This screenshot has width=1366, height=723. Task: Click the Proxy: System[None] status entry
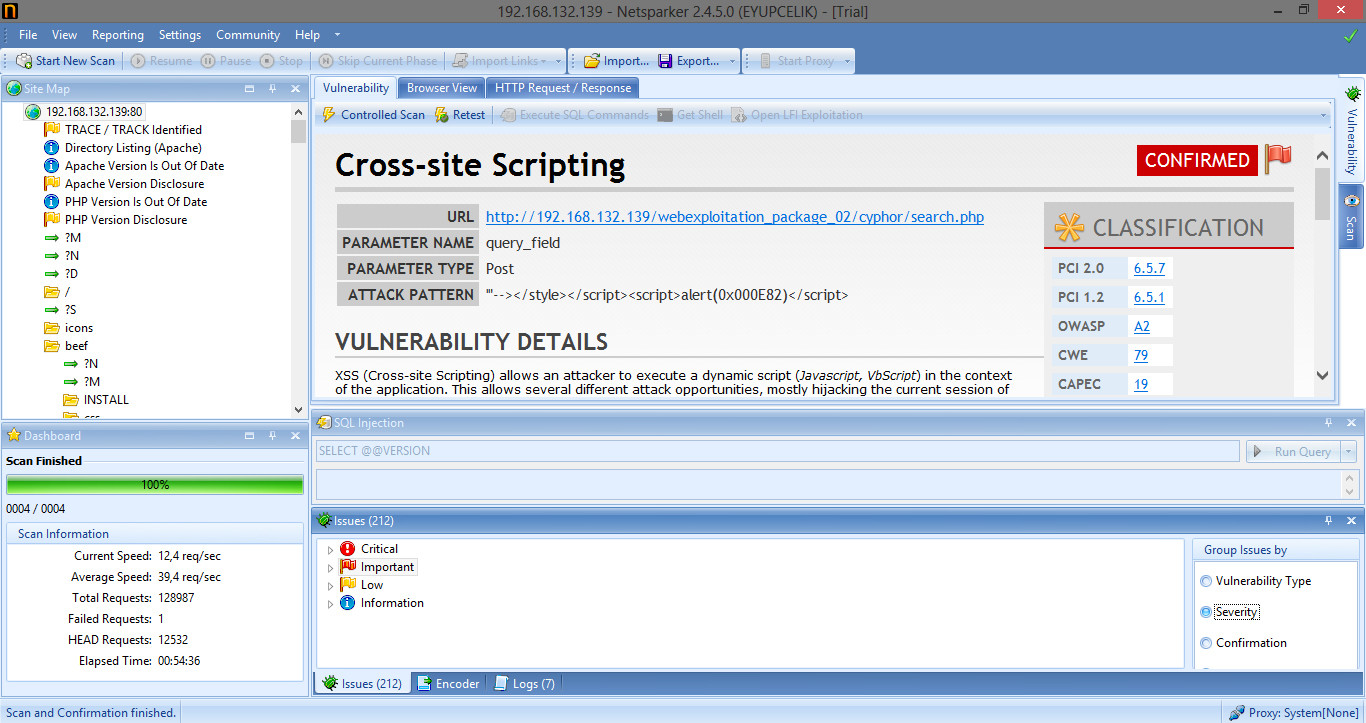click(1294, 713)
